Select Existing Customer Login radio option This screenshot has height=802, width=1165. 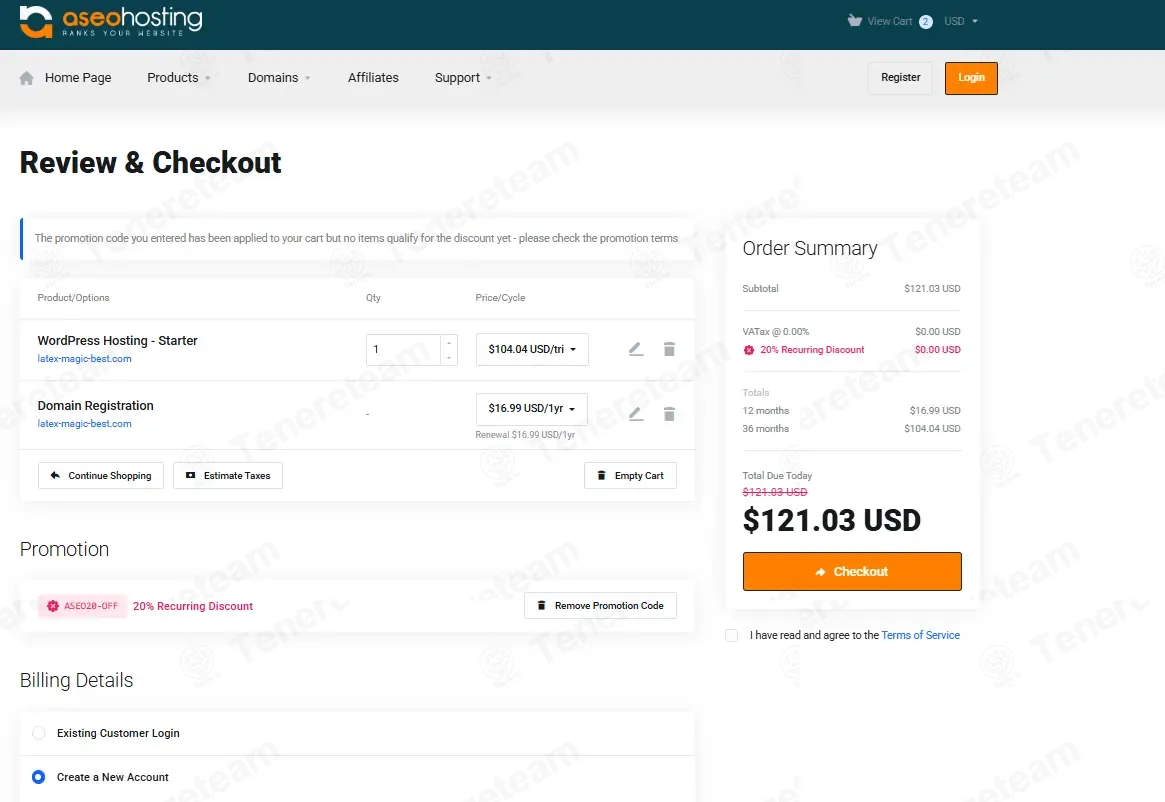point(39,734)
